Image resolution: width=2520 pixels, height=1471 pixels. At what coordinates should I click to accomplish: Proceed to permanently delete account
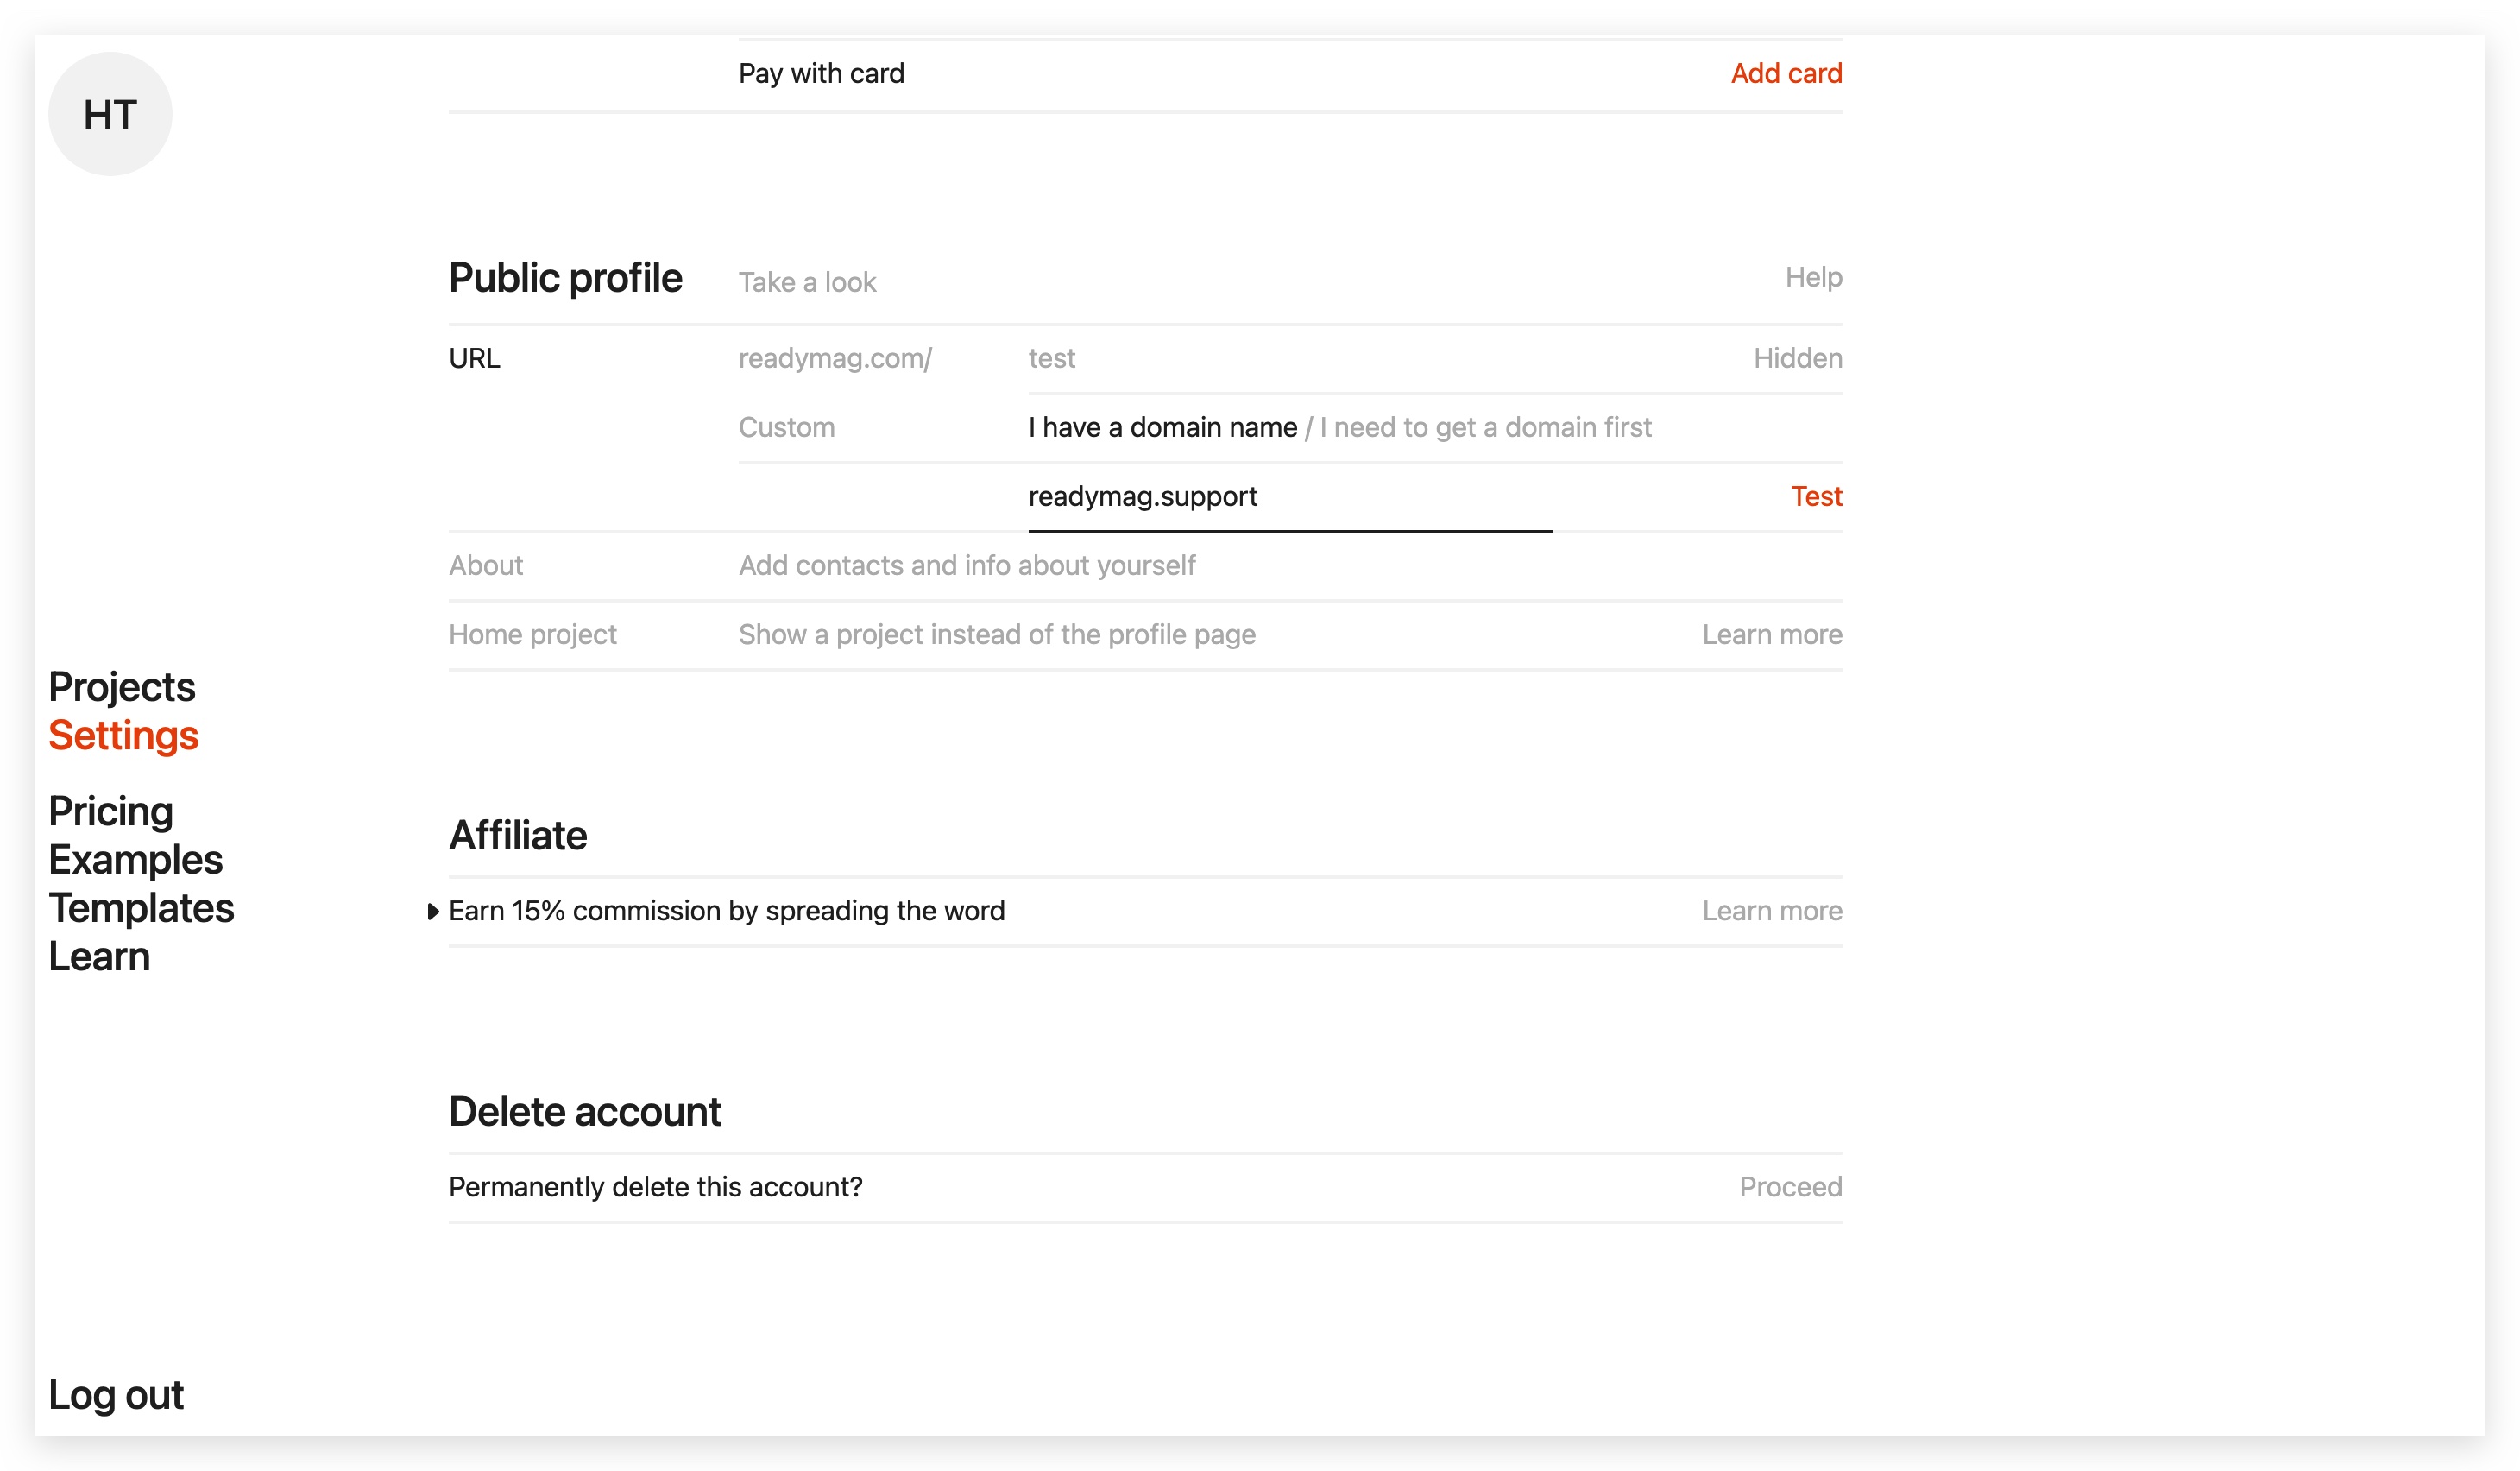(x=1790, y=1187)
